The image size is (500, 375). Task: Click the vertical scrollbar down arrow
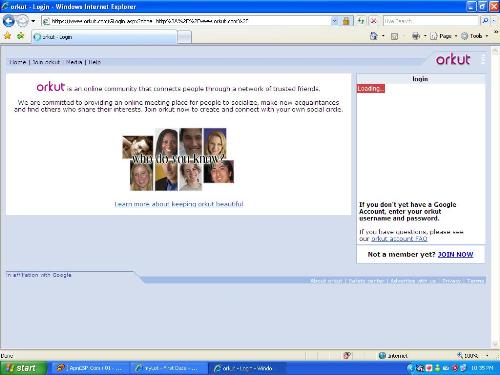(495, 344)
